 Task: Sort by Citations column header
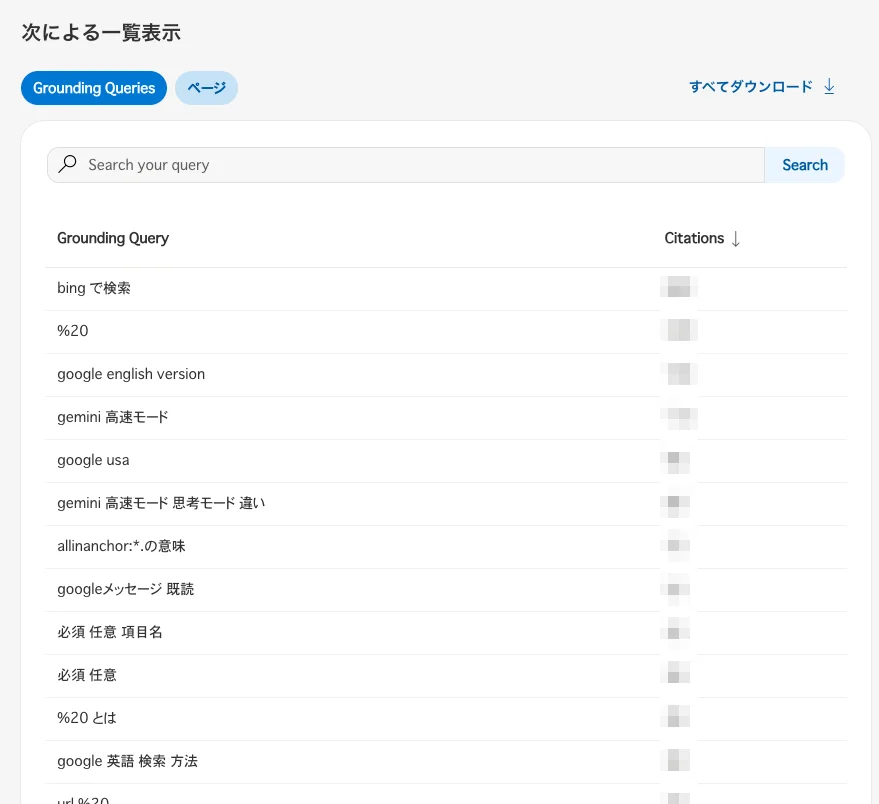point(694,238)
